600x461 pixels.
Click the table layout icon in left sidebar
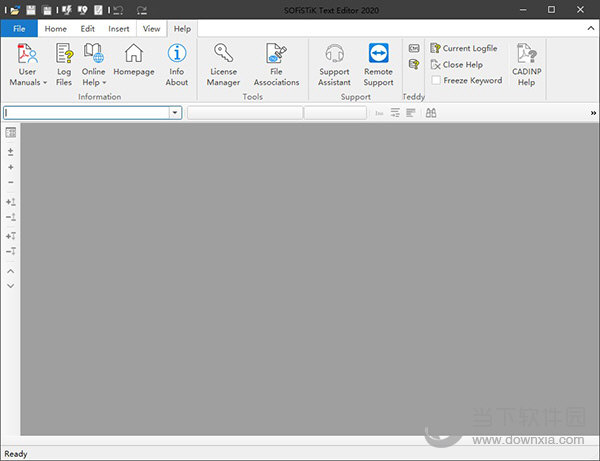[11, 132]
